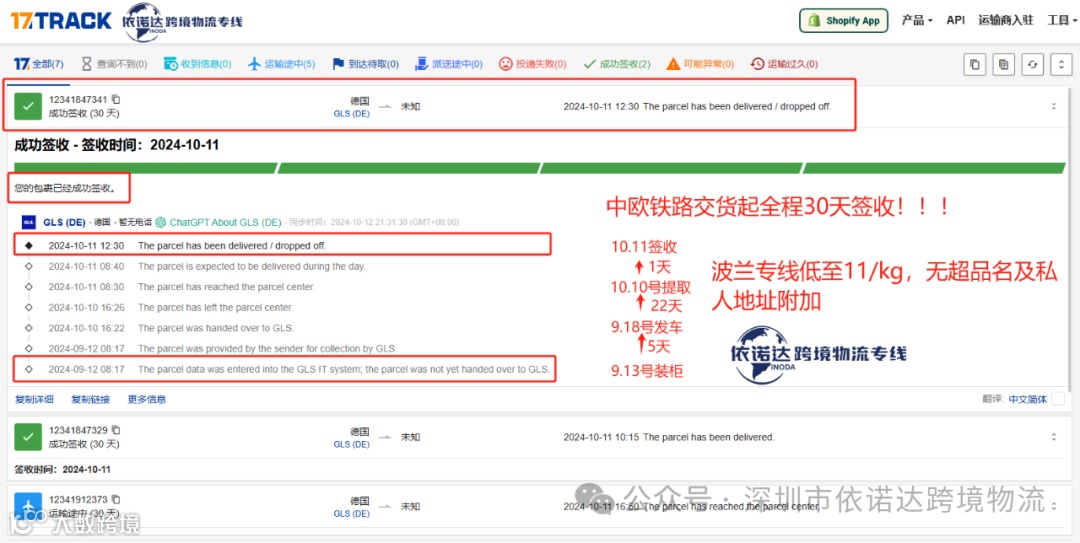This screenshot has width=1080, height=543.
Task: Select the 全部(7) tab
Action: pos(39,64)
